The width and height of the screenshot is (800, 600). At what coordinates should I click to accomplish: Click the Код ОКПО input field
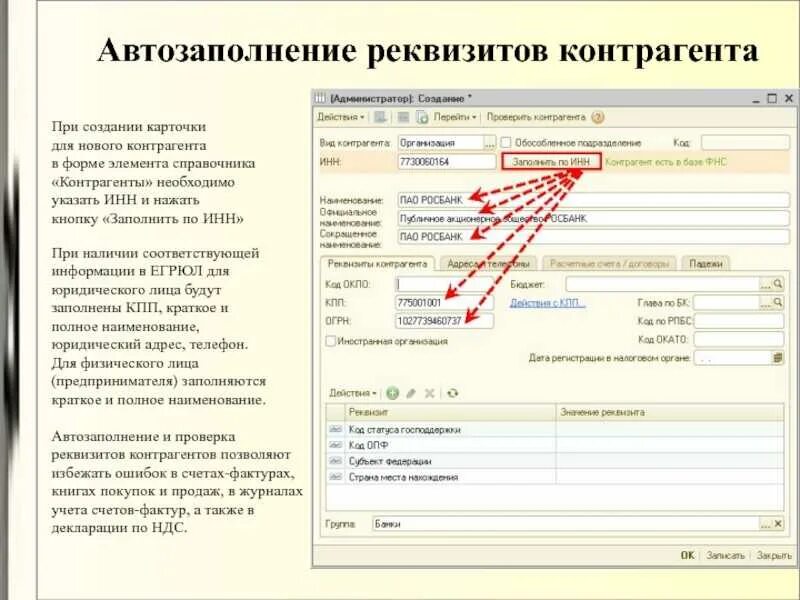[x=444, y=284]
